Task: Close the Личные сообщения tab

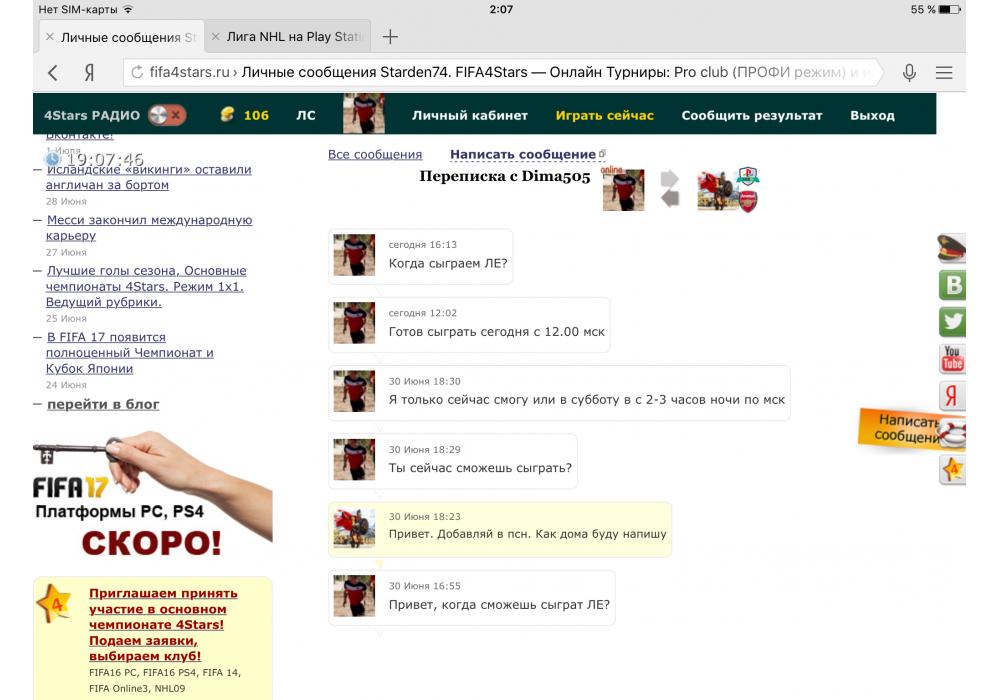Action: pos(49,37)
